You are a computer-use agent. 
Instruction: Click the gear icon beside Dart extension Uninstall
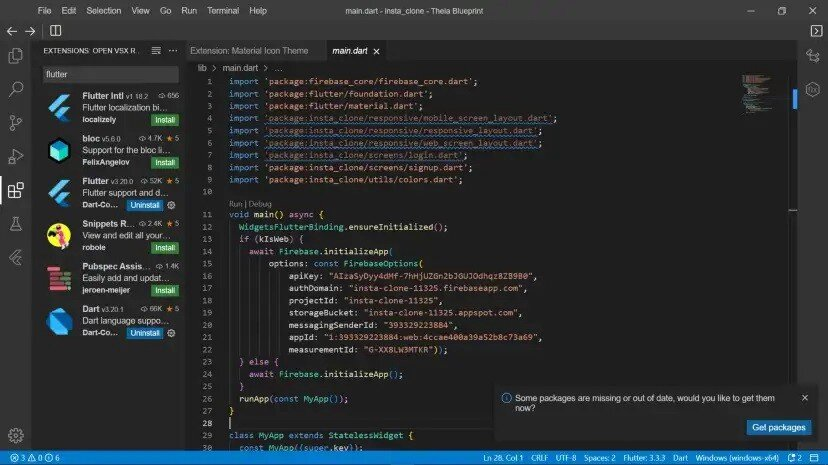click(171, 332)
